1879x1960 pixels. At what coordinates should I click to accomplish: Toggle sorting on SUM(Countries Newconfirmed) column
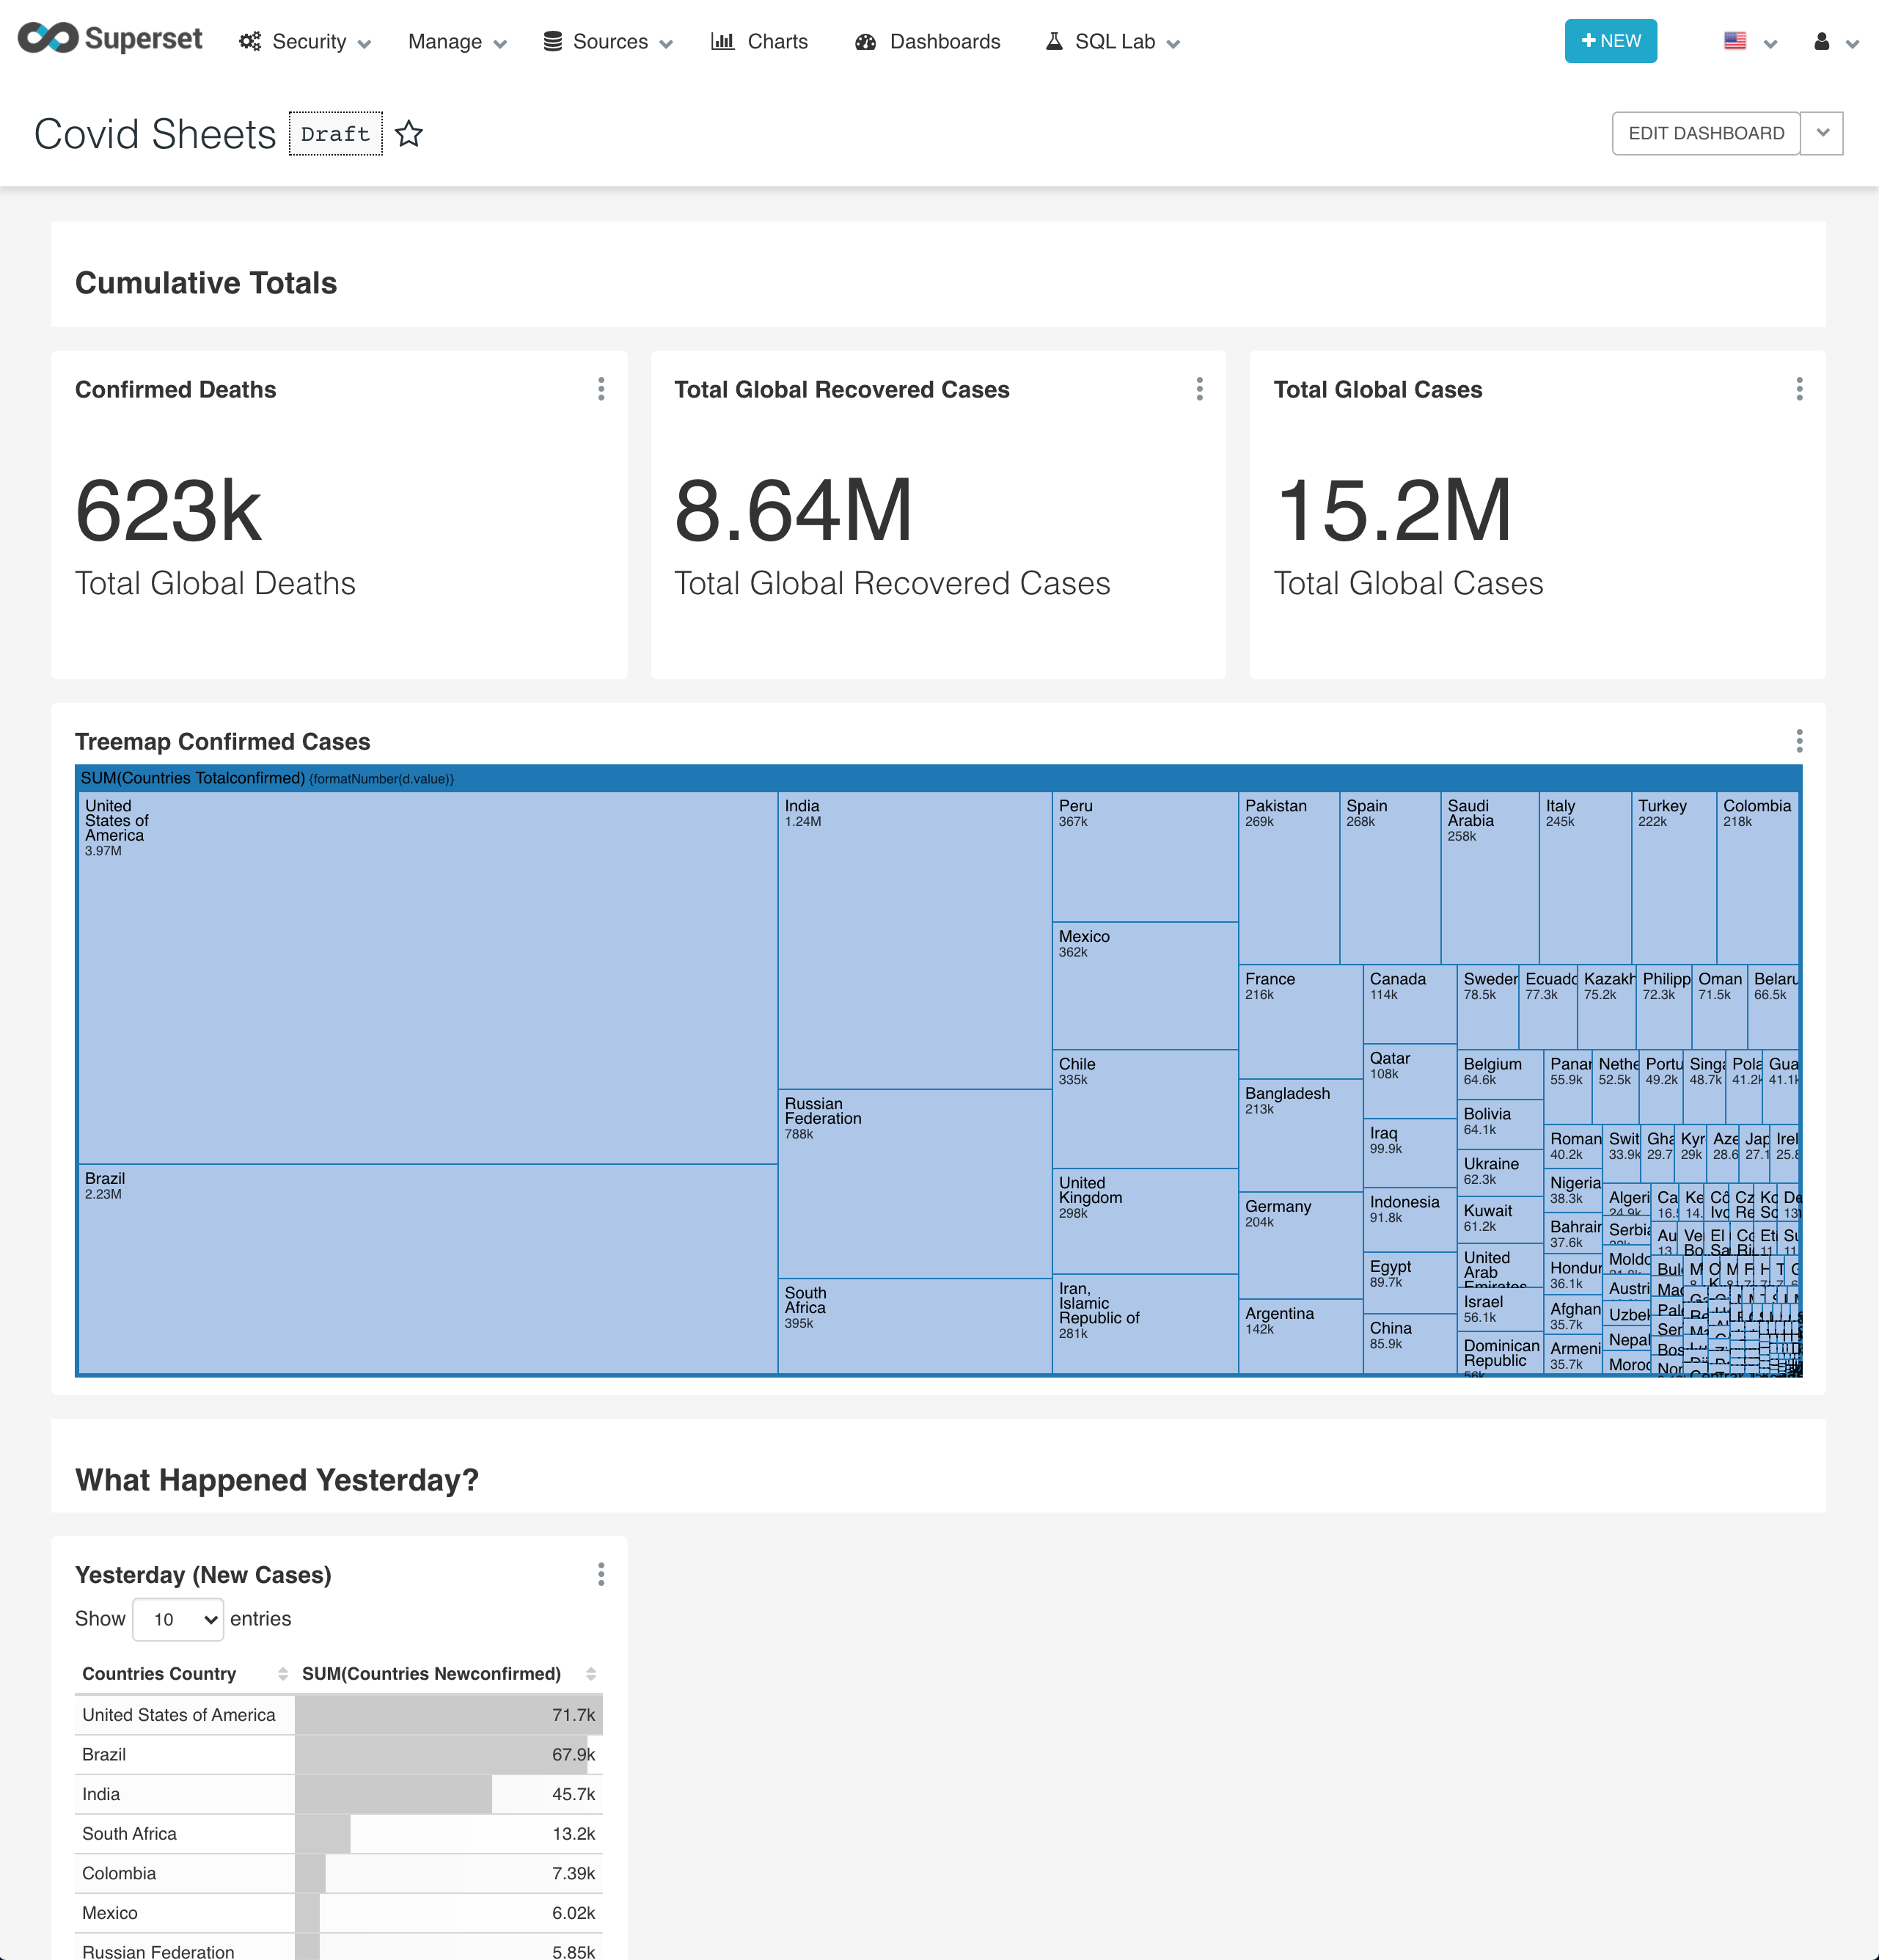591,1673
